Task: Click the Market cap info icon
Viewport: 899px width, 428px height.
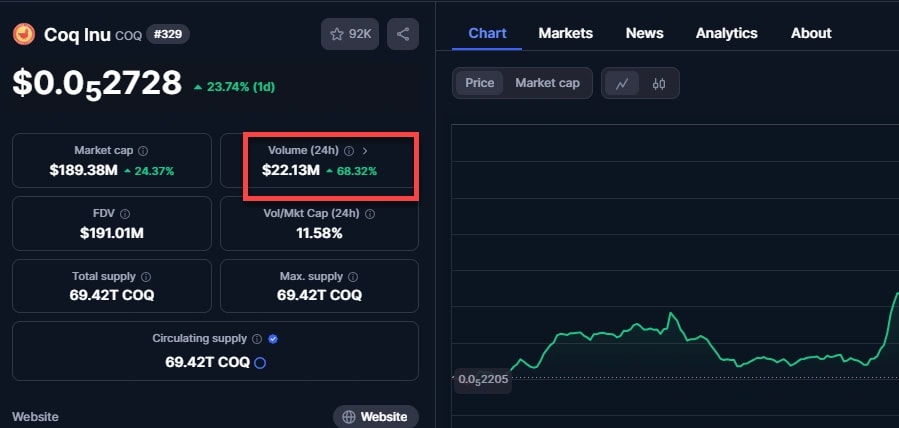Action: click(143, 151)
